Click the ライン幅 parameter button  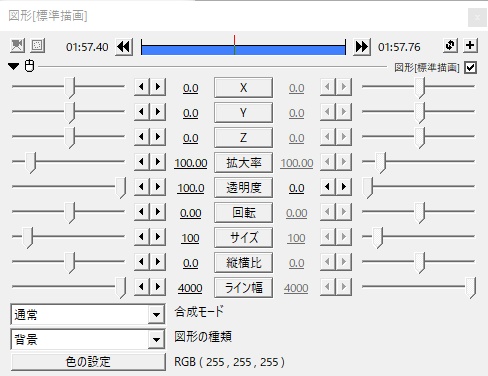pos(243,288)
